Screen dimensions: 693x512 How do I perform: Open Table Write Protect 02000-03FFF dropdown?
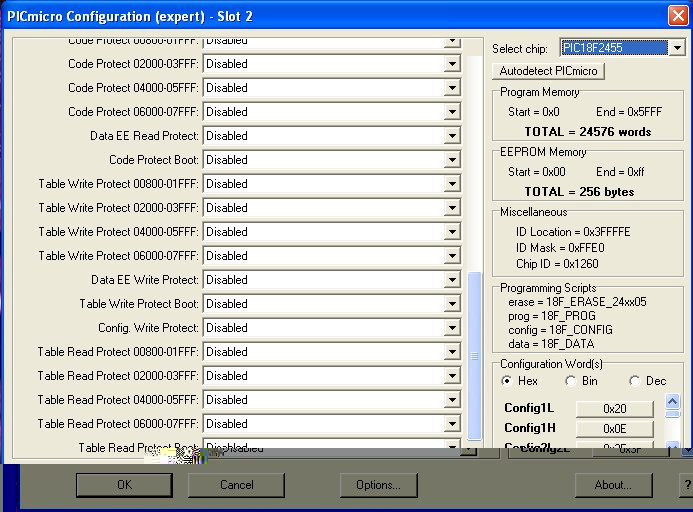pyautogui.click(x=452, y=208)
